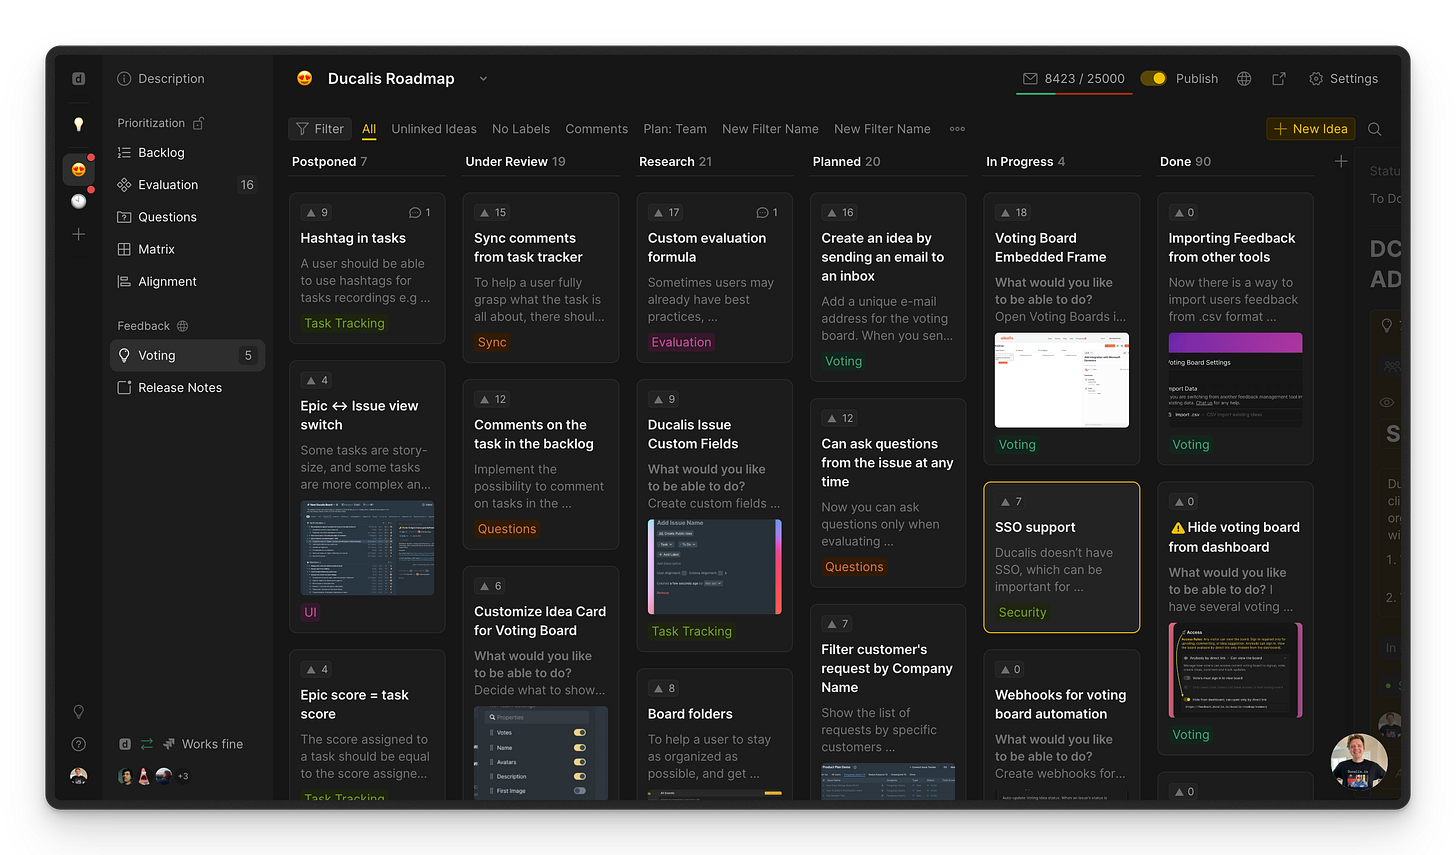Expand the Ducalis Roadmap title dropdown
Screen dimensions: 1456x855
point(483,79)
